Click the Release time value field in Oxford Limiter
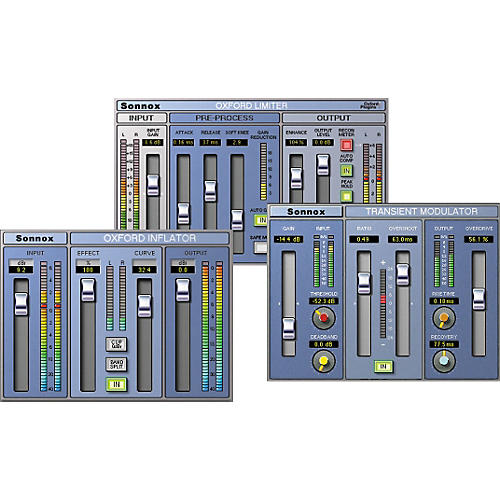500x500 pixels. point(210,142)
